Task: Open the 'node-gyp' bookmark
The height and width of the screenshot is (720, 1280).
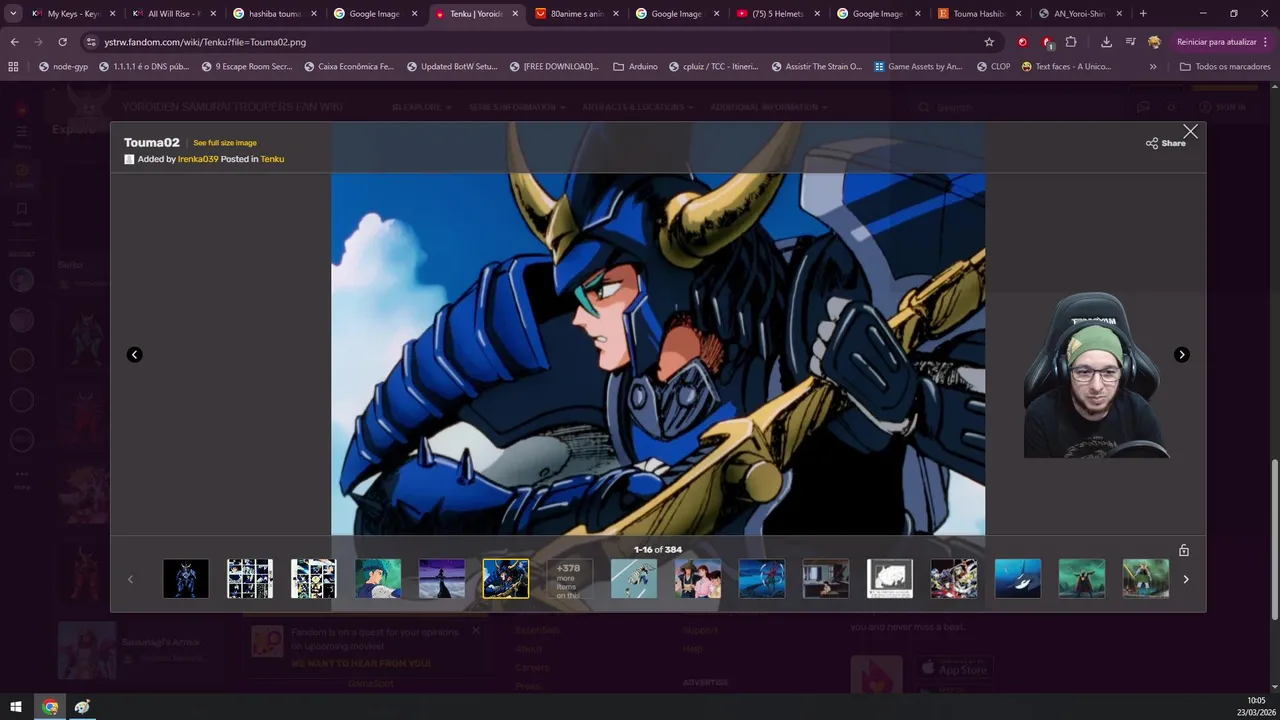Action: 63,66
